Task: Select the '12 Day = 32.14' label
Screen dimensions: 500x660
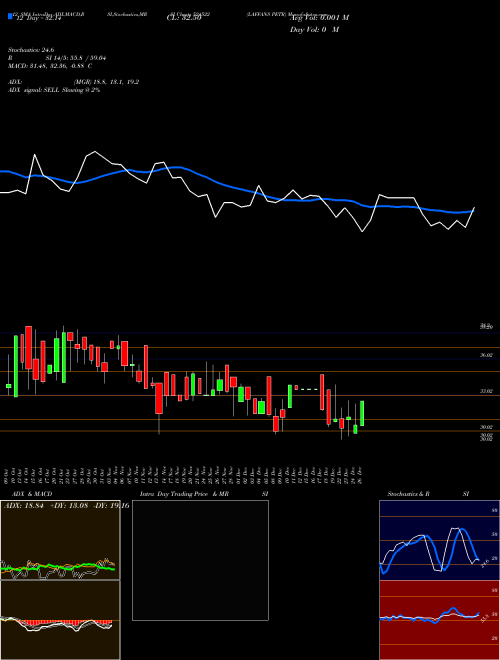Action: [39, 19]
